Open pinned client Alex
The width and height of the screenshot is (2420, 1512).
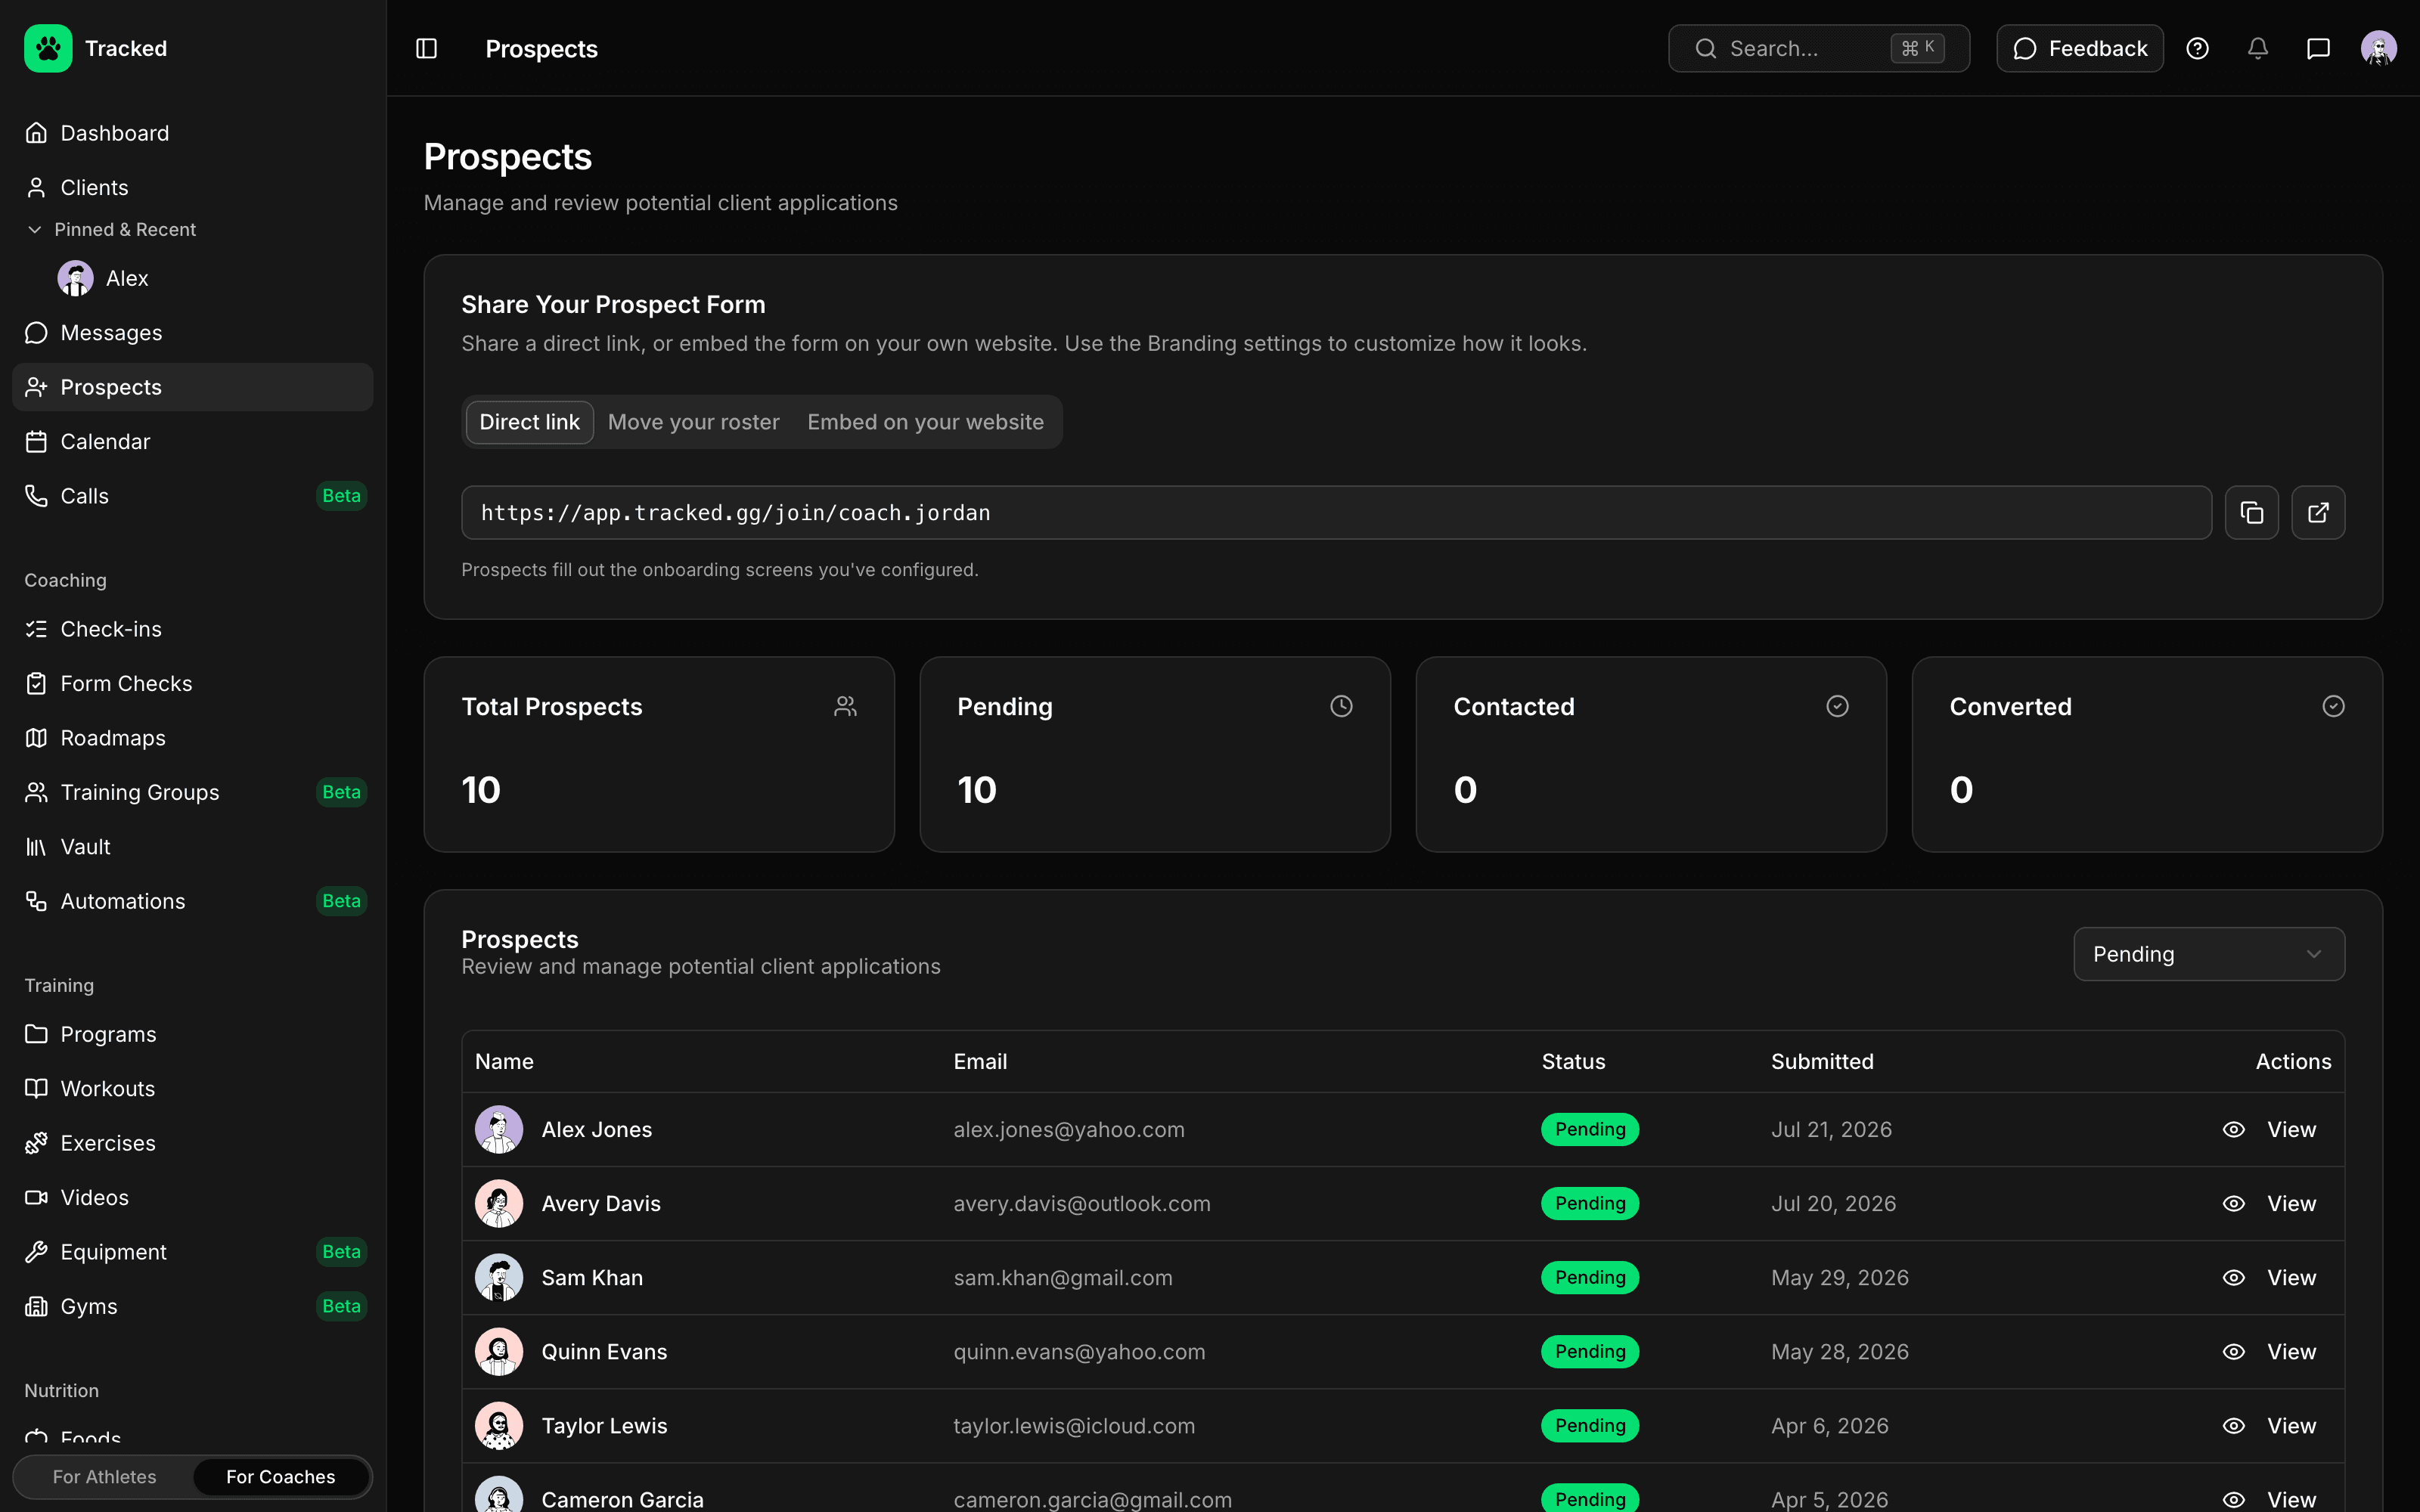click(104, 278)
